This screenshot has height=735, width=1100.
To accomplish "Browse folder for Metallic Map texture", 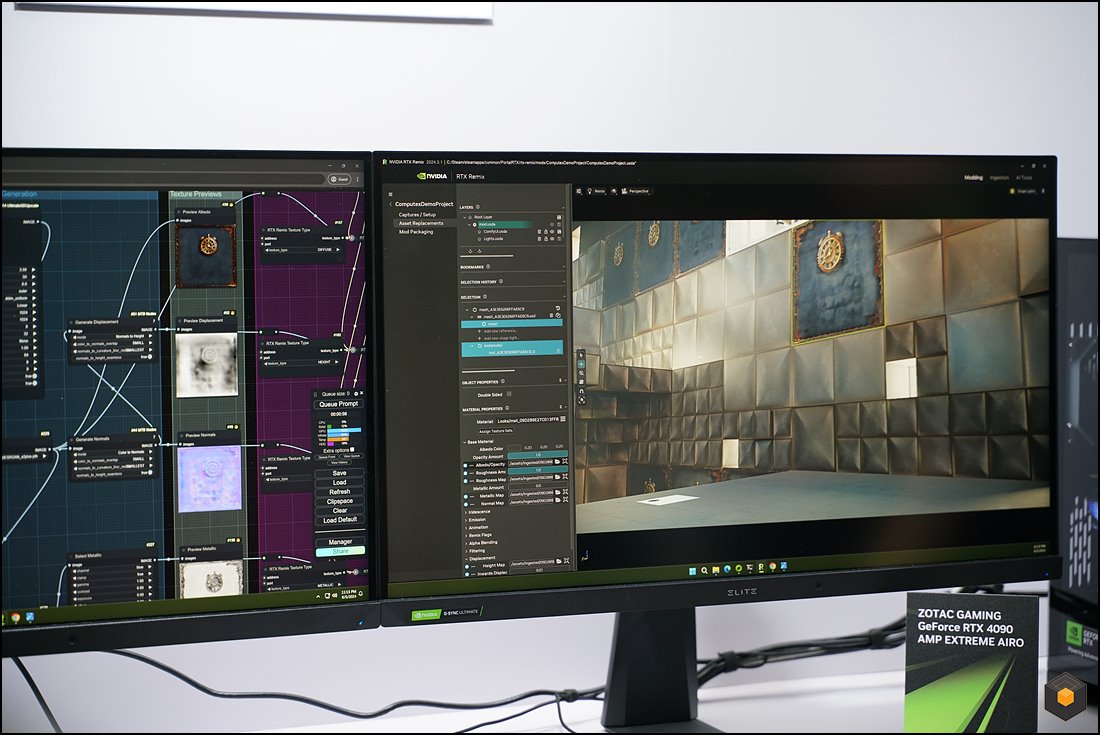I will pos(558,492).
